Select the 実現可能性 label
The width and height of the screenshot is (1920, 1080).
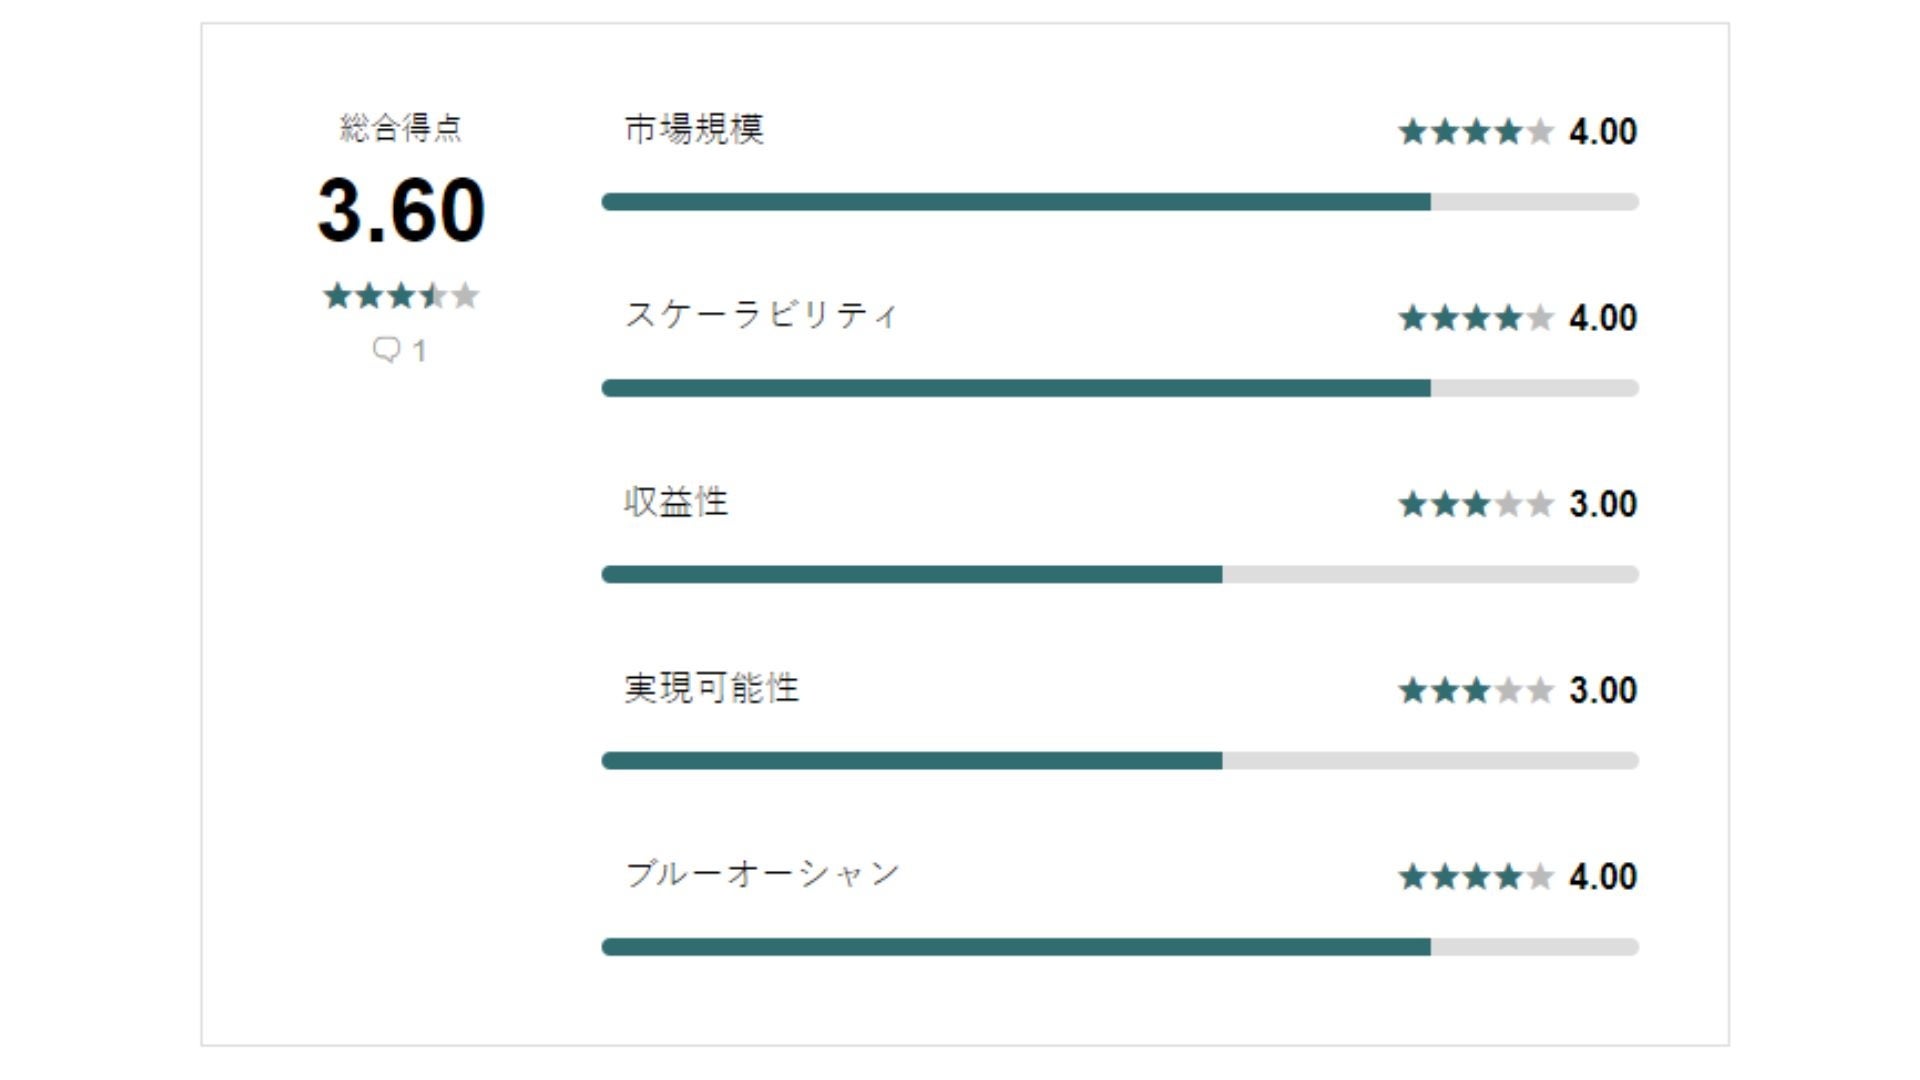(712, 689)
